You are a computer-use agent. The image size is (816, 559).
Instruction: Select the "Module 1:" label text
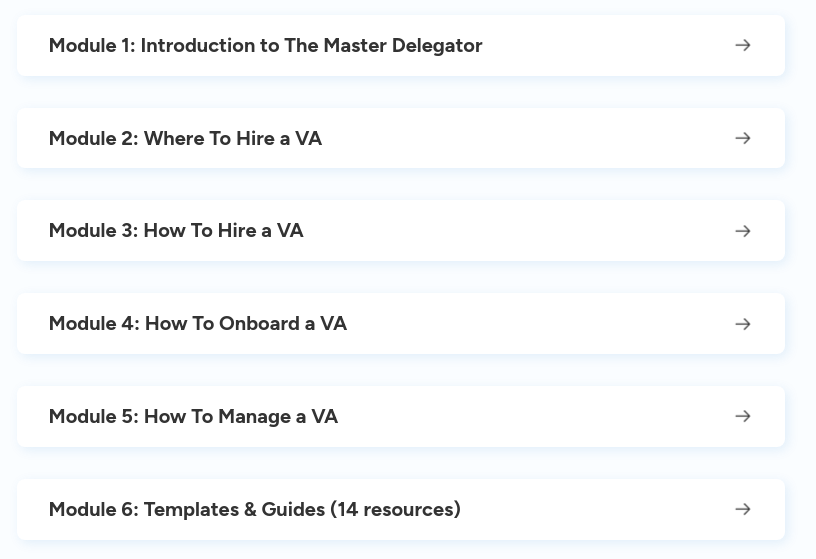point(92,46)
